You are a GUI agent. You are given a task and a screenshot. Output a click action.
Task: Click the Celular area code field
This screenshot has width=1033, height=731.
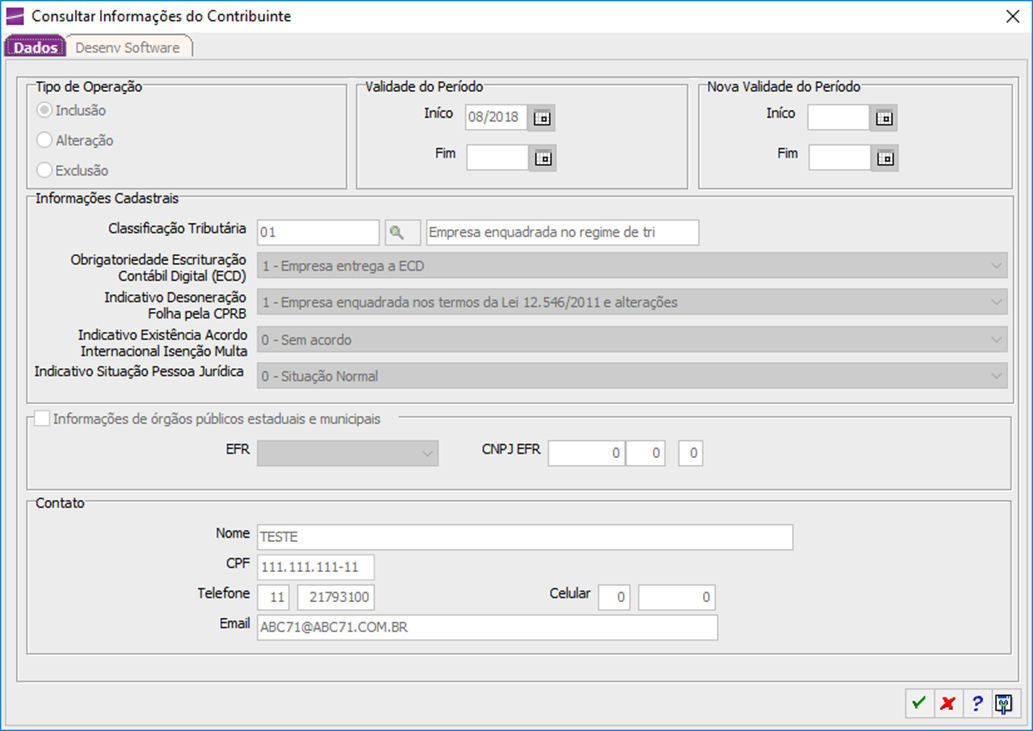614,597
